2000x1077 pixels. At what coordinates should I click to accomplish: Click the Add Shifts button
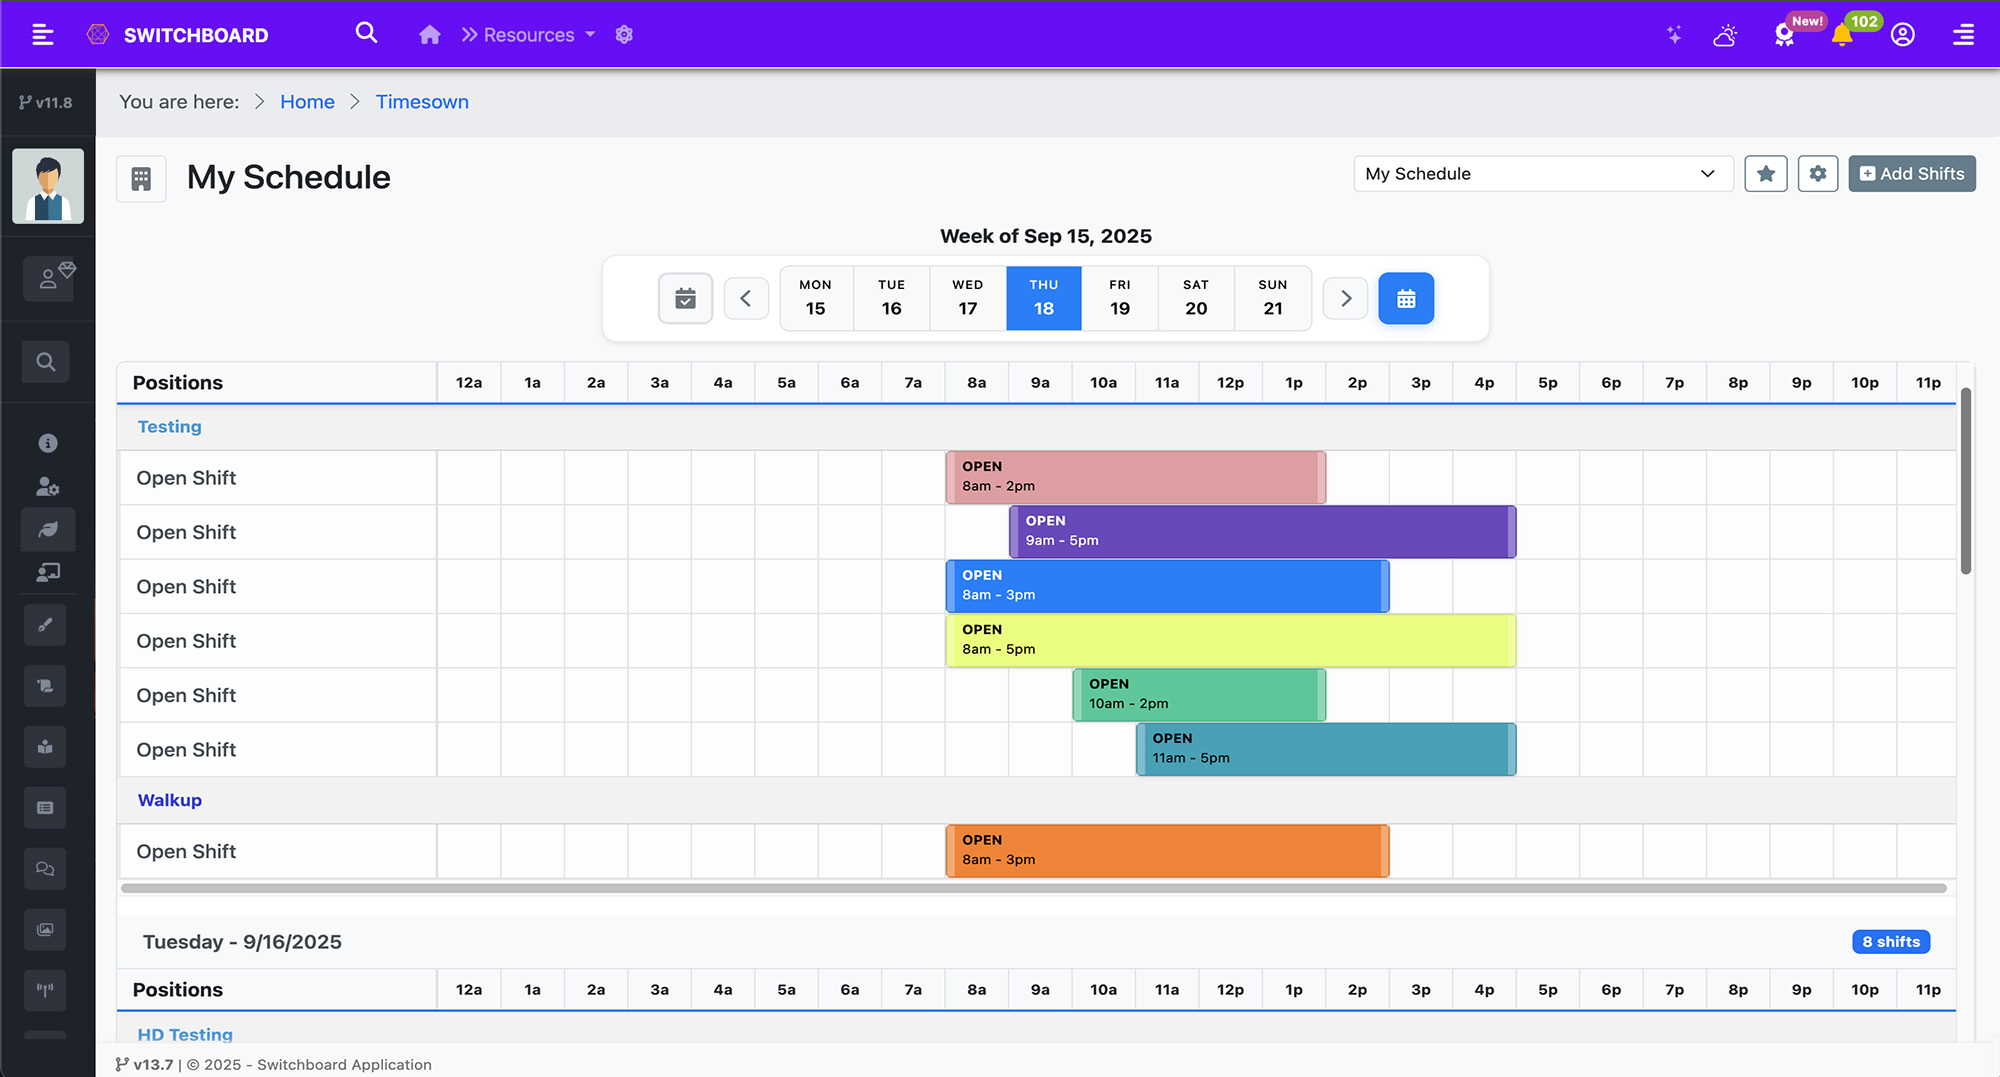tap(1912, 174)
